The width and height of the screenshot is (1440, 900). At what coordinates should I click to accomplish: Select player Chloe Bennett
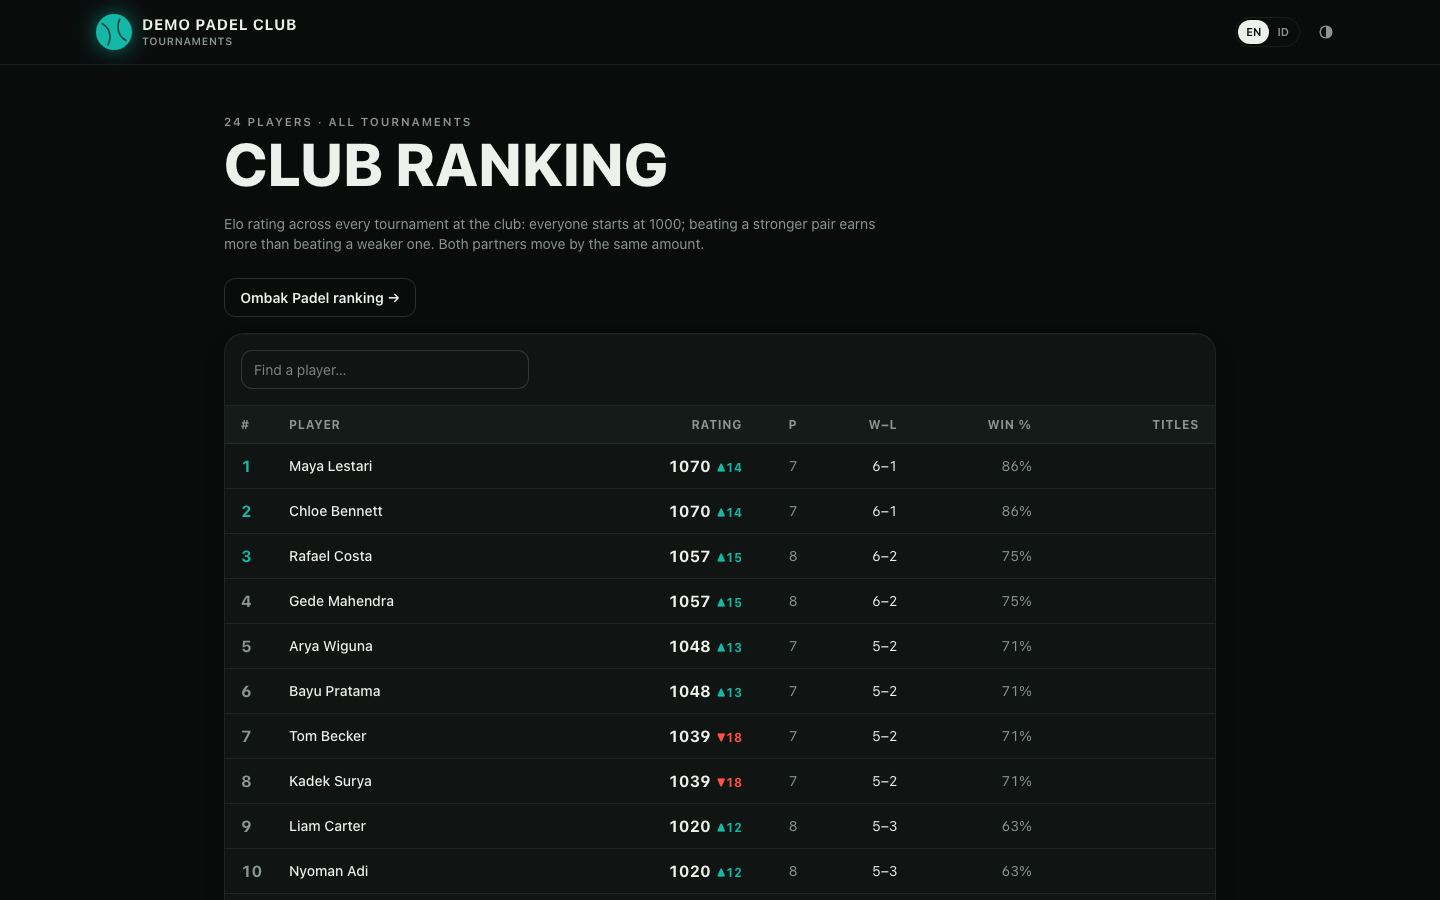pos(336,511)
